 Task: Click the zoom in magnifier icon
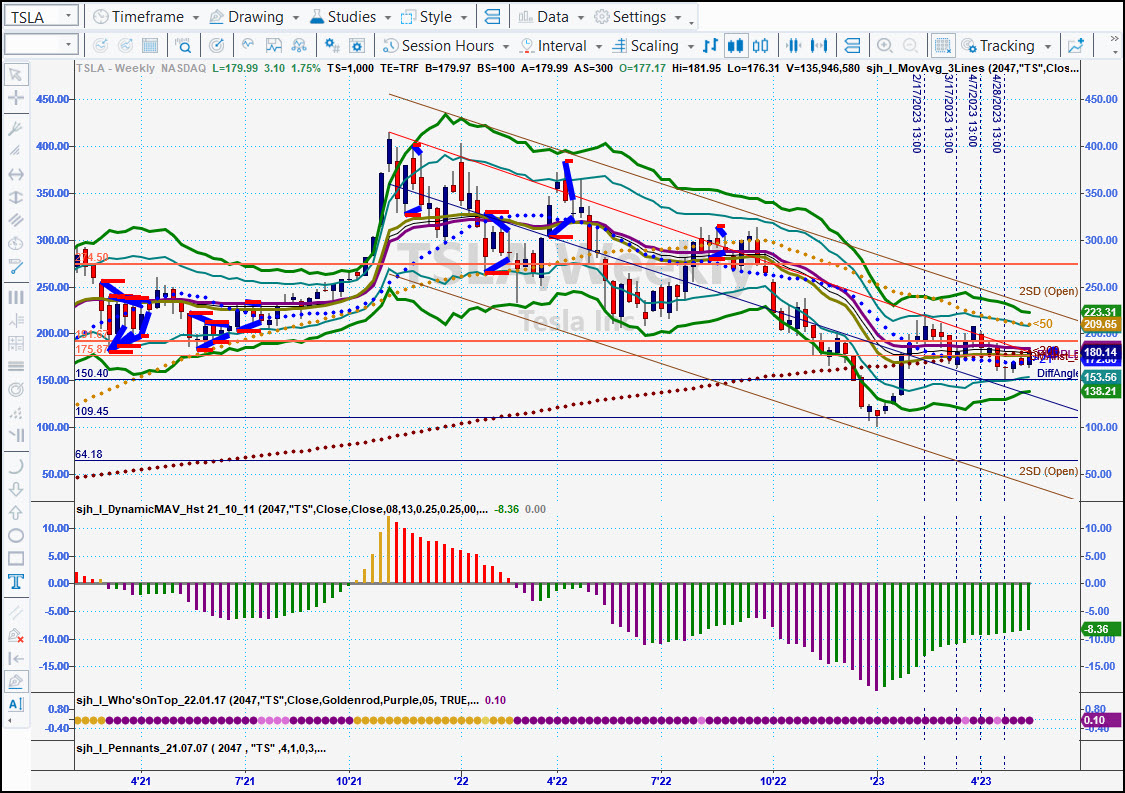tap(885, 46)
